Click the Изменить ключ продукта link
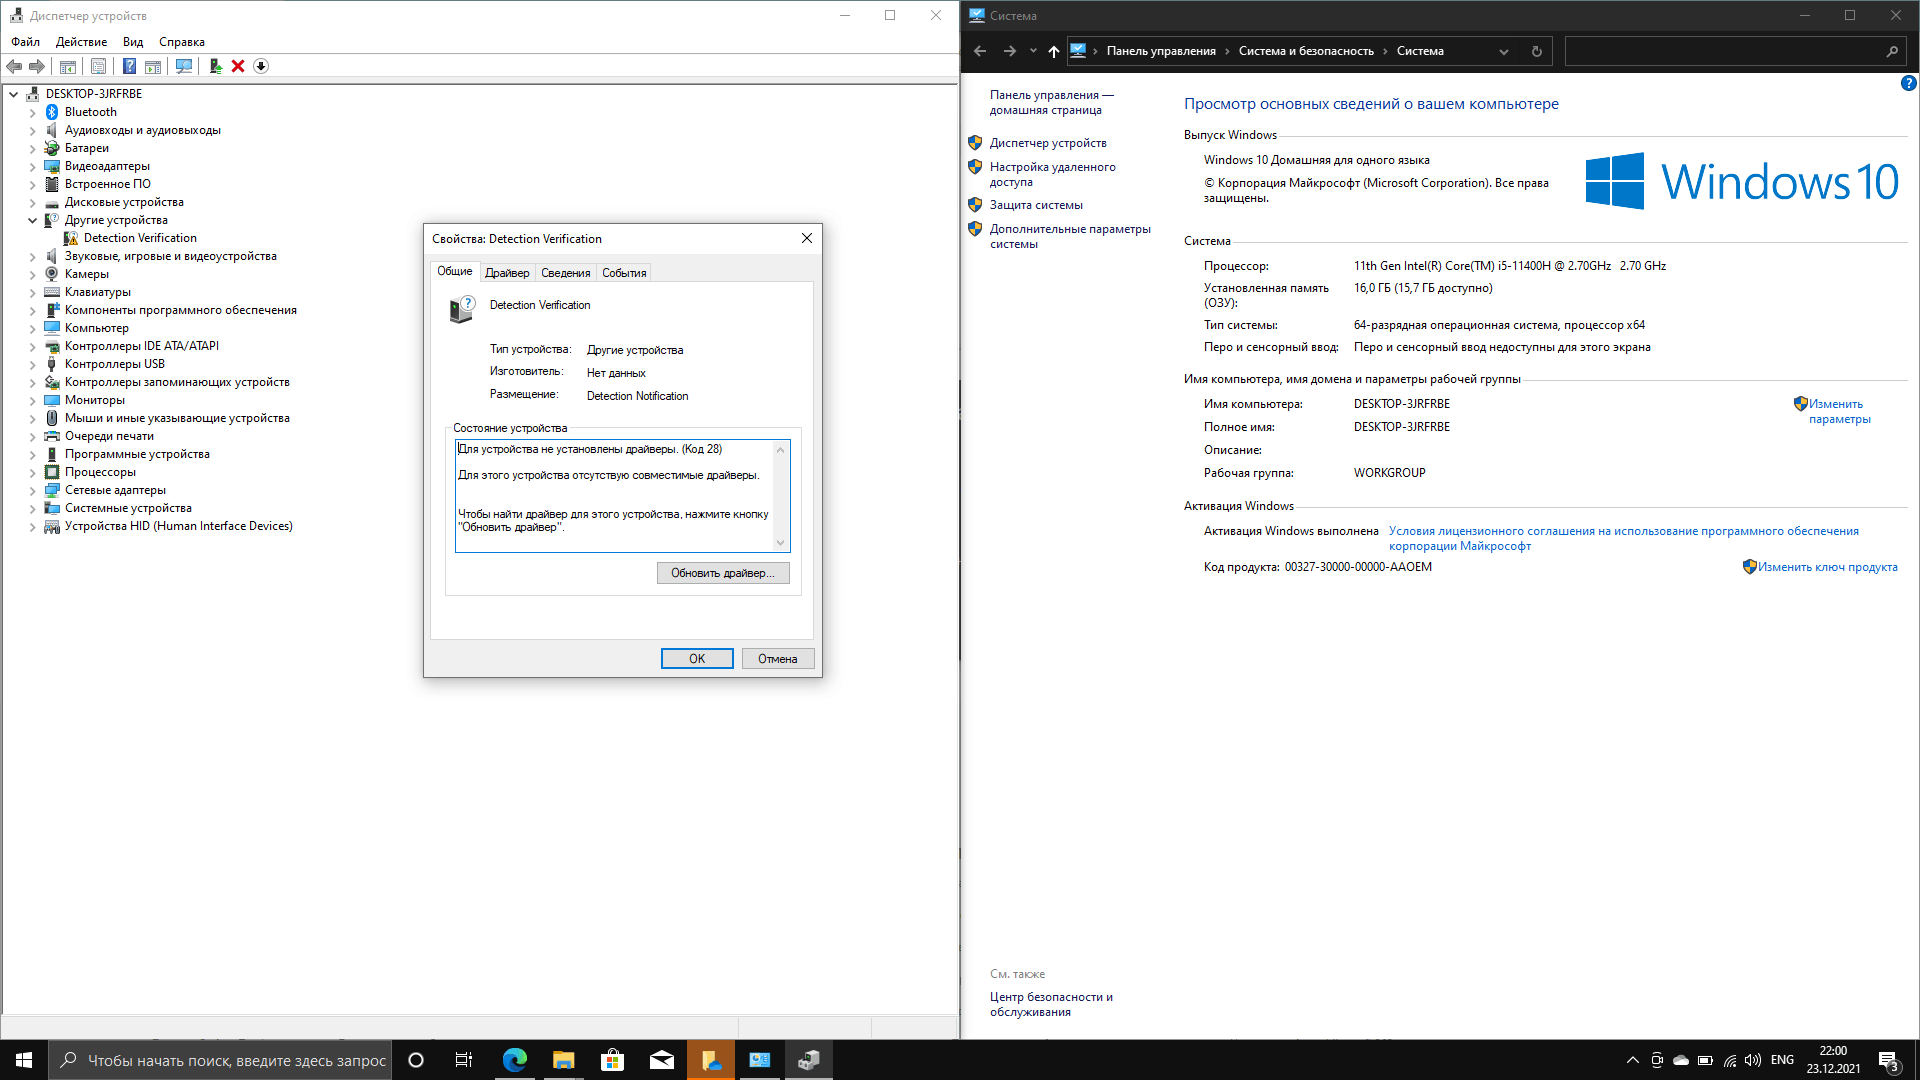The width and height of the screenshot is (1920, 1080). (x=1827, y=567)
